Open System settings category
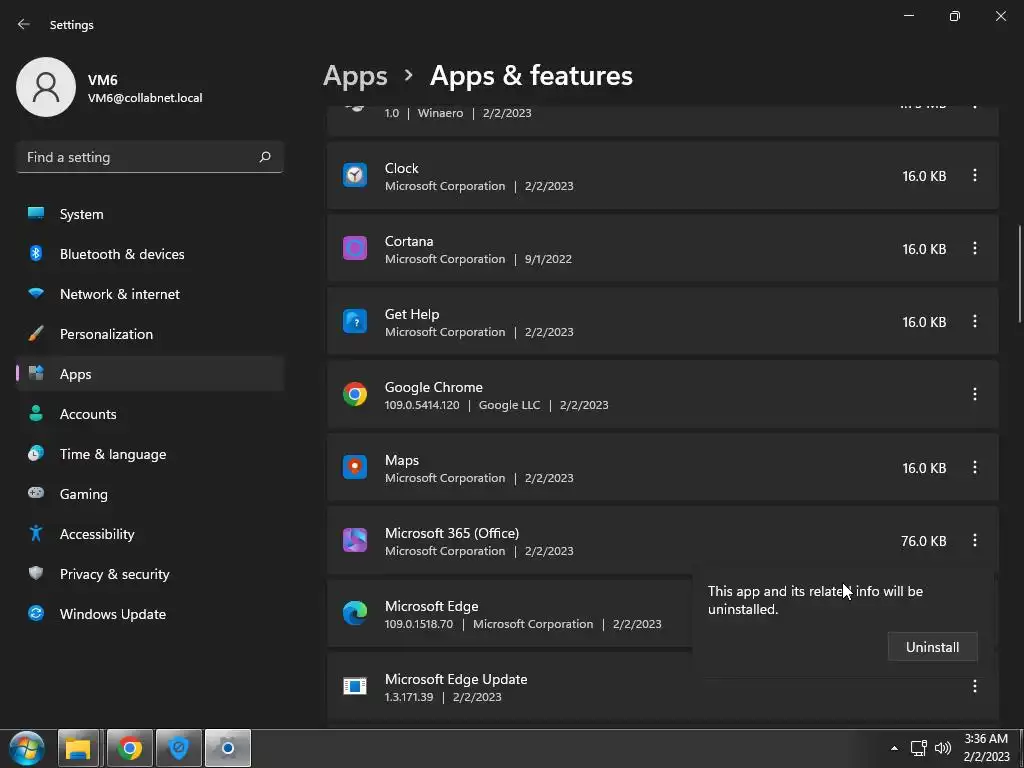The width and height of the screenshot is (1024, 768). click(x=150, y=214)
